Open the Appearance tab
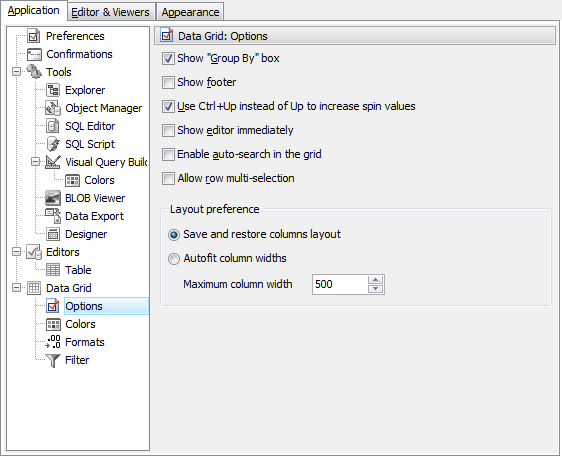This screenshot has width=562, height=457. (x=190, y=12)
